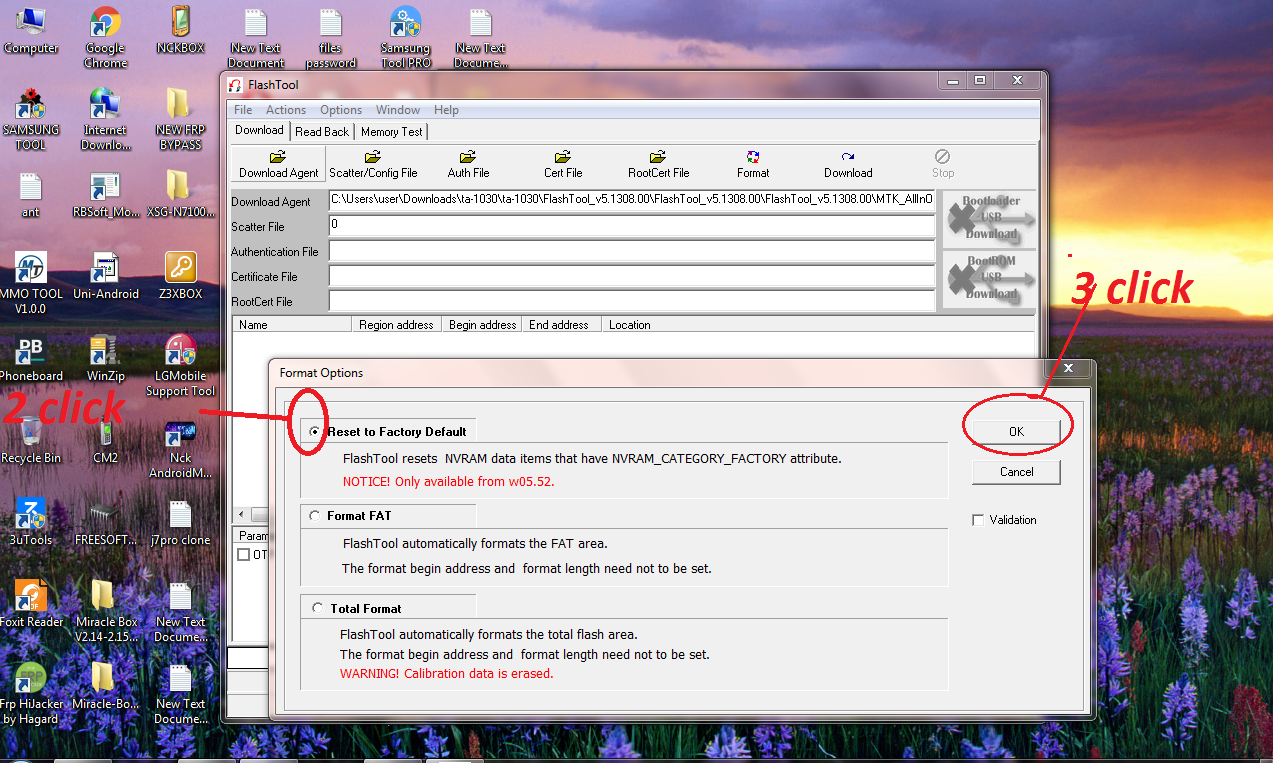Click the Authentication File input field
This screenshot has height=763, width=1273.
(x=632, y=251)
